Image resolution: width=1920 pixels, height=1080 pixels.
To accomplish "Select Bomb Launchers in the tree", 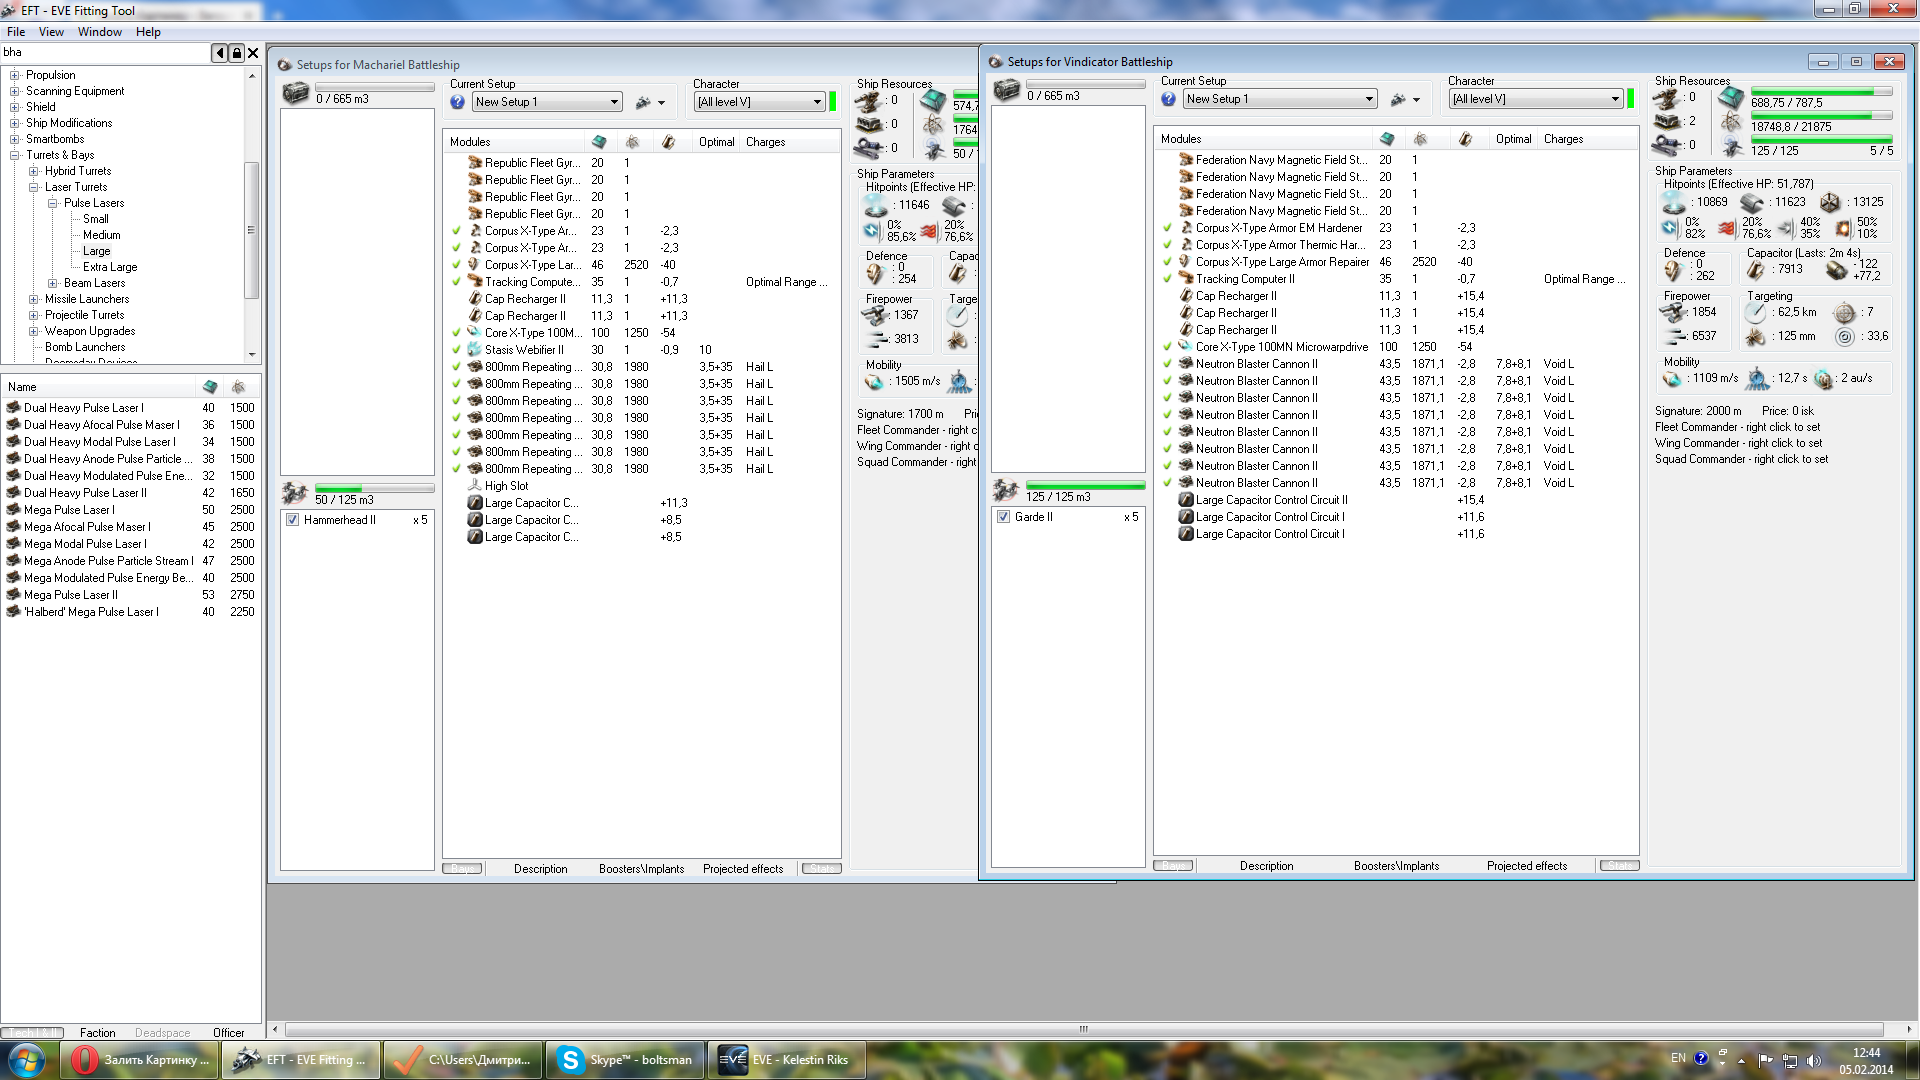I will point(85,347).
